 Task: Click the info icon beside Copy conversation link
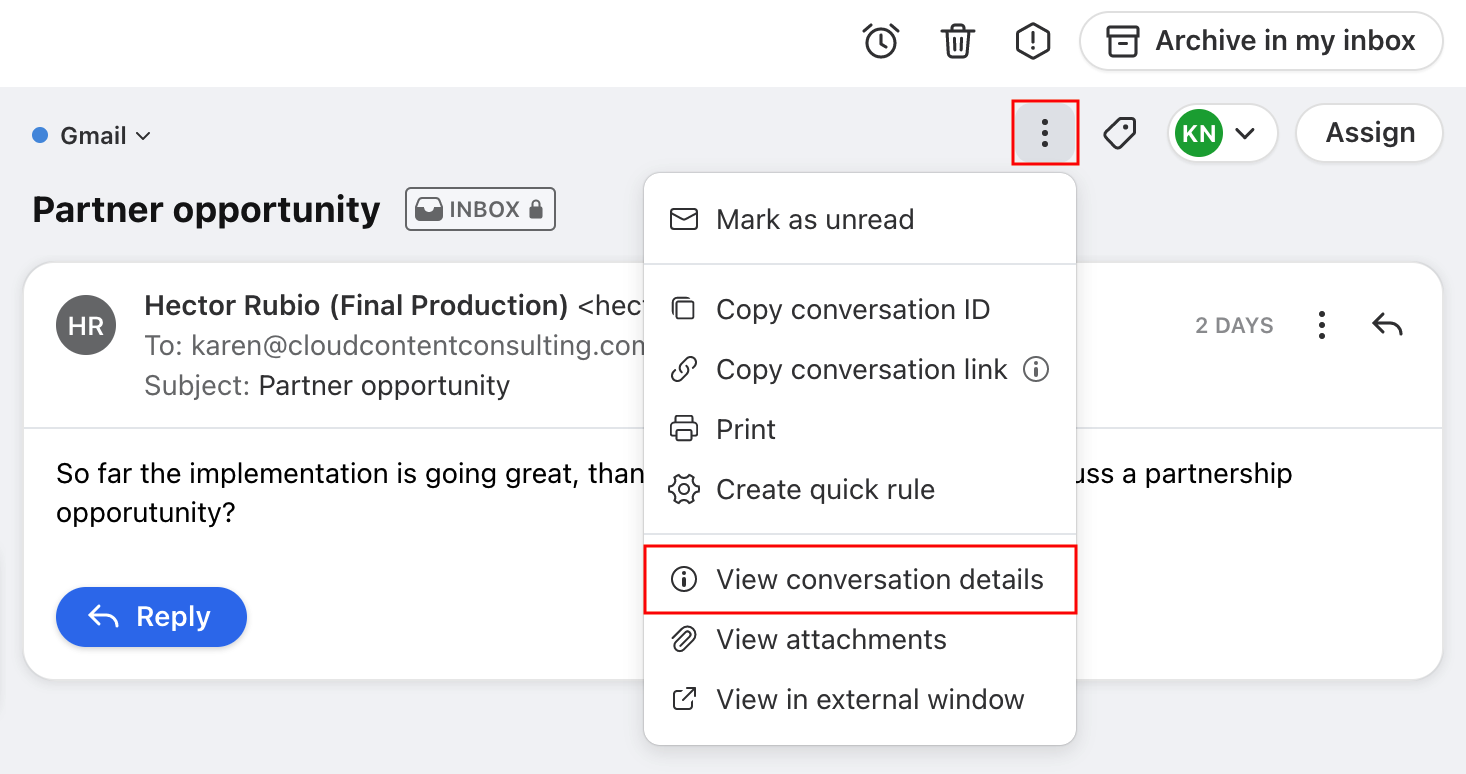(x=1036, y=370)
